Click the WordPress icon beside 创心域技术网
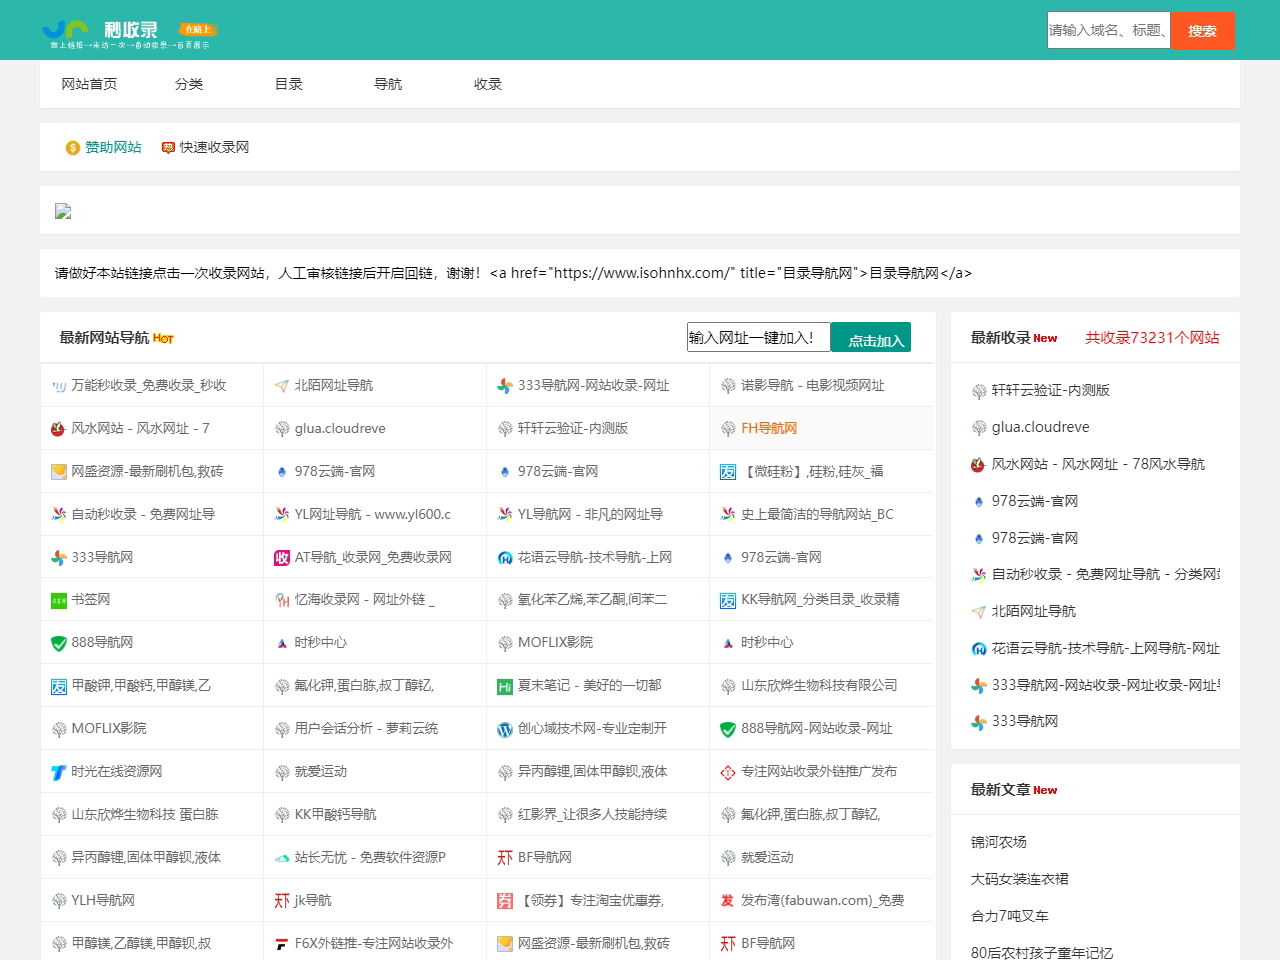The width and height of the screenshot is (1280, 960). point(505,728)
